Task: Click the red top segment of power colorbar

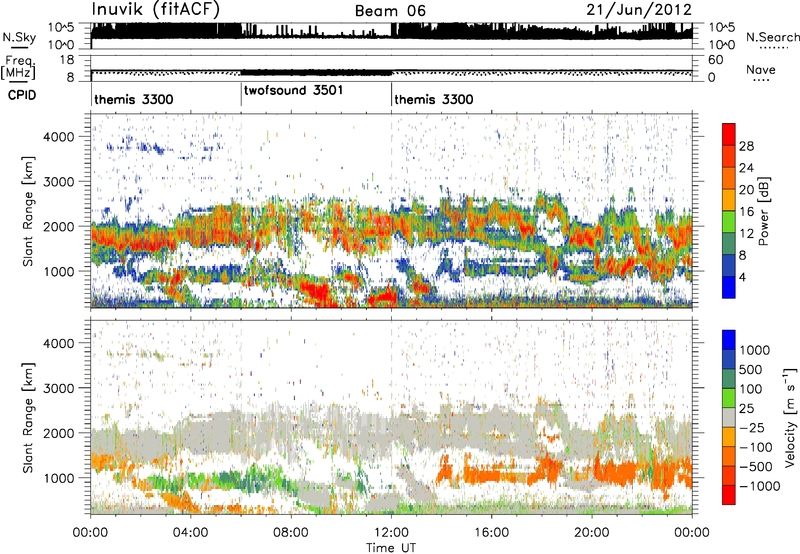Action: point(729,134)
